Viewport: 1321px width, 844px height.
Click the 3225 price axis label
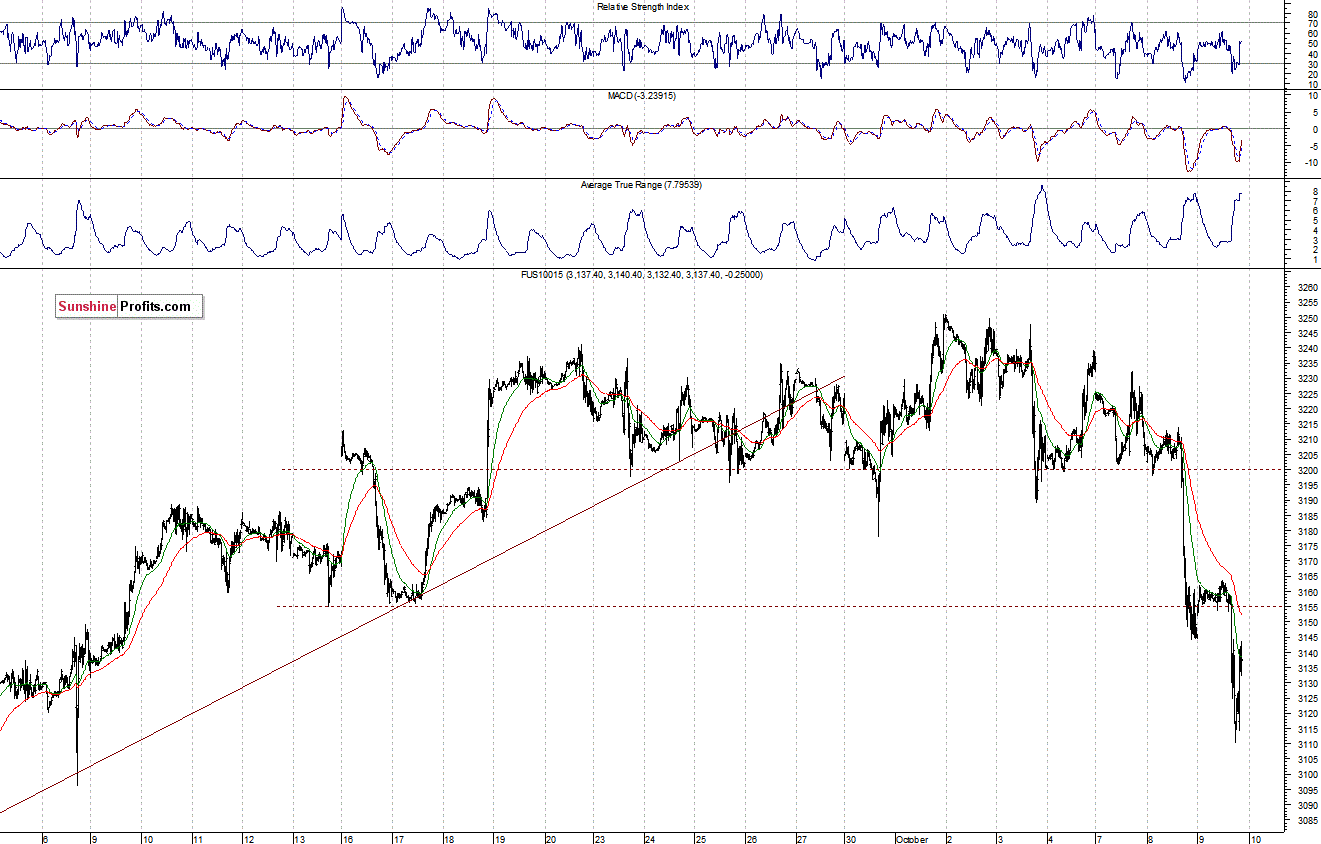(x=1308, y=394)
